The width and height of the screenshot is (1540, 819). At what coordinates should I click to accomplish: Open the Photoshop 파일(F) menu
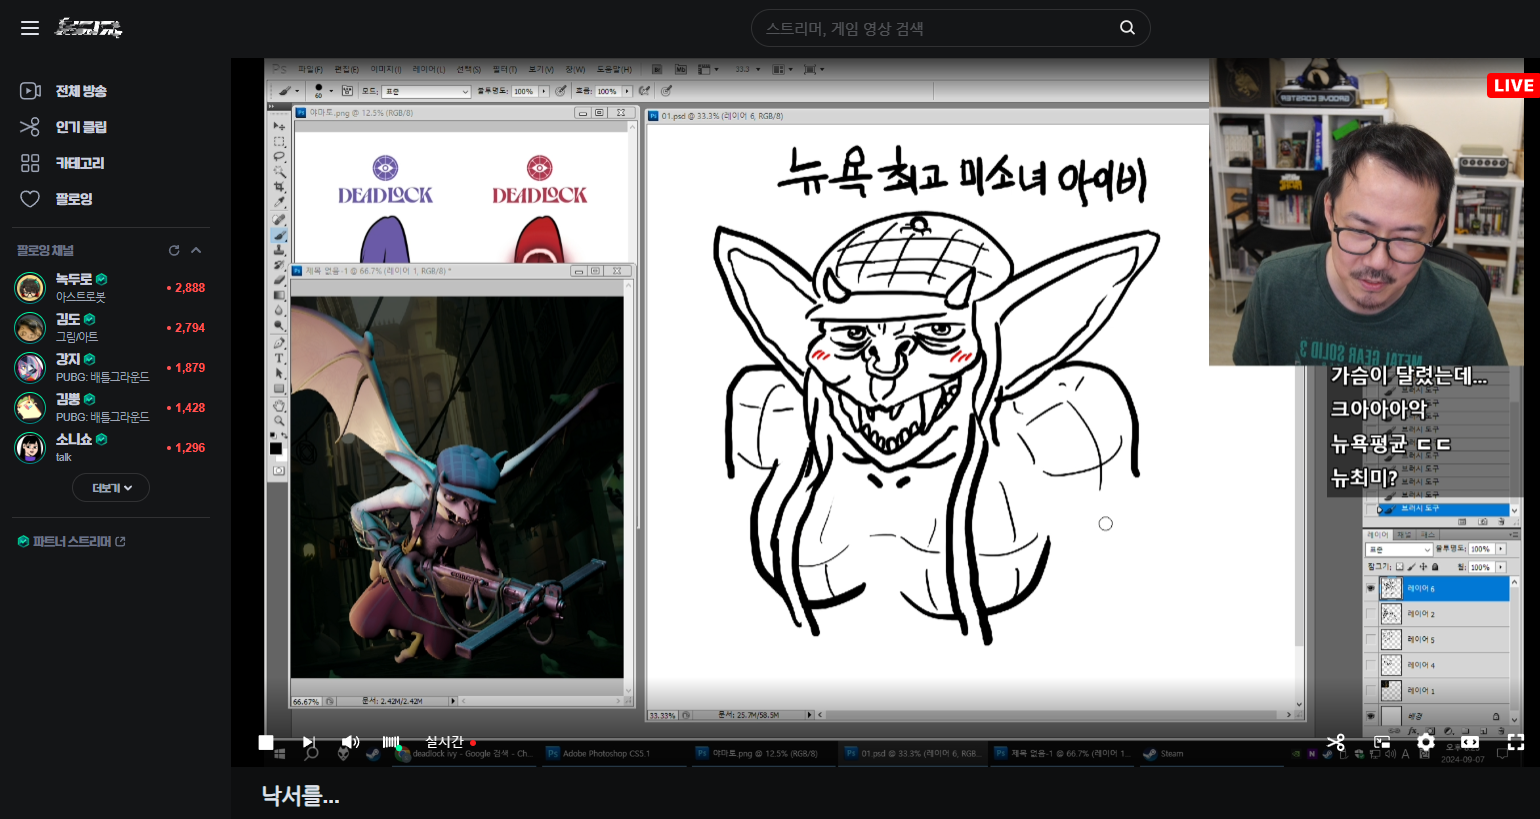pos(311,69)
